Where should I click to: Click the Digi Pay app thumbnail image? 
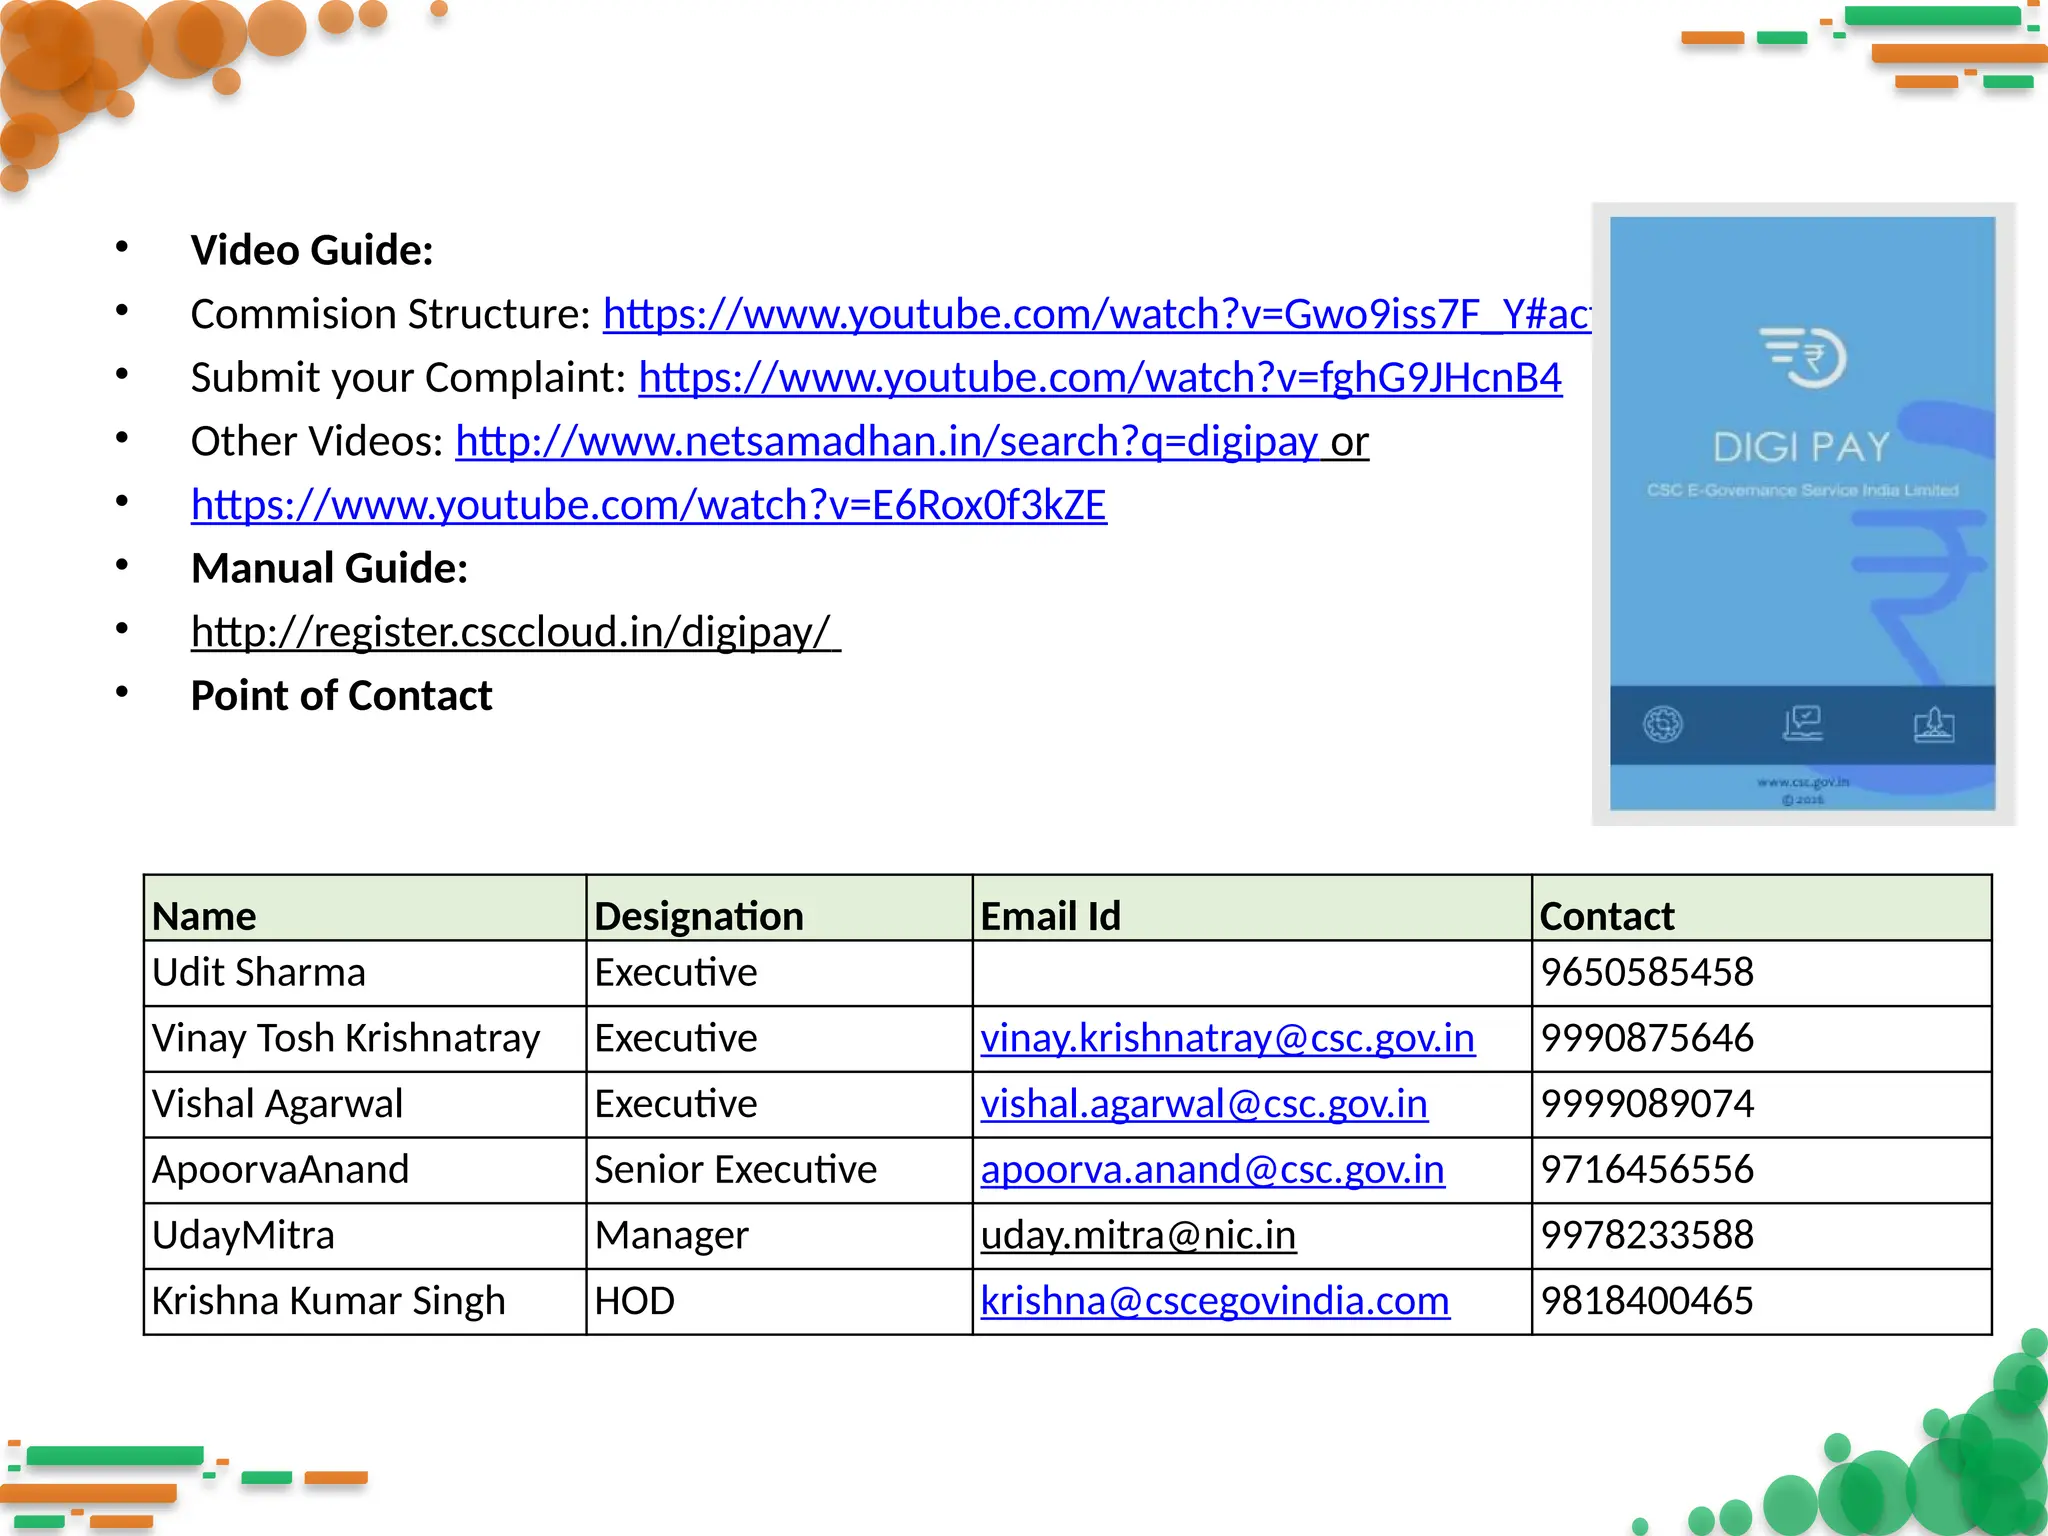click(x=1802, y=514)
